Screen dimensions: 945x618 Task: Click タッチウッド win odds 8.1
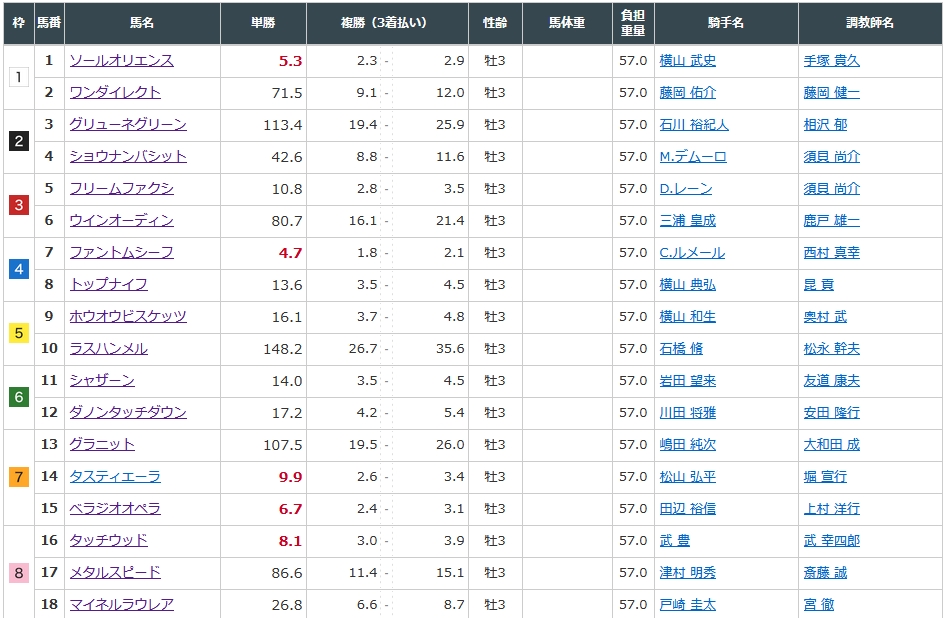click(x=290, y=541)
